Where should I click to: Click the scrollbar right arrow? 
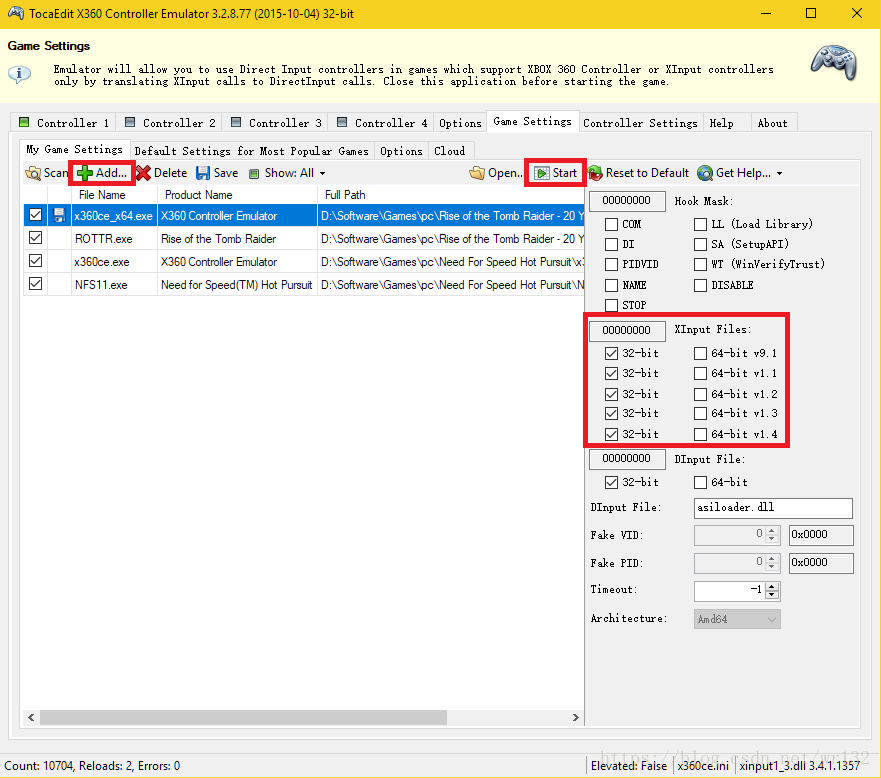click(x=575, y=717)
